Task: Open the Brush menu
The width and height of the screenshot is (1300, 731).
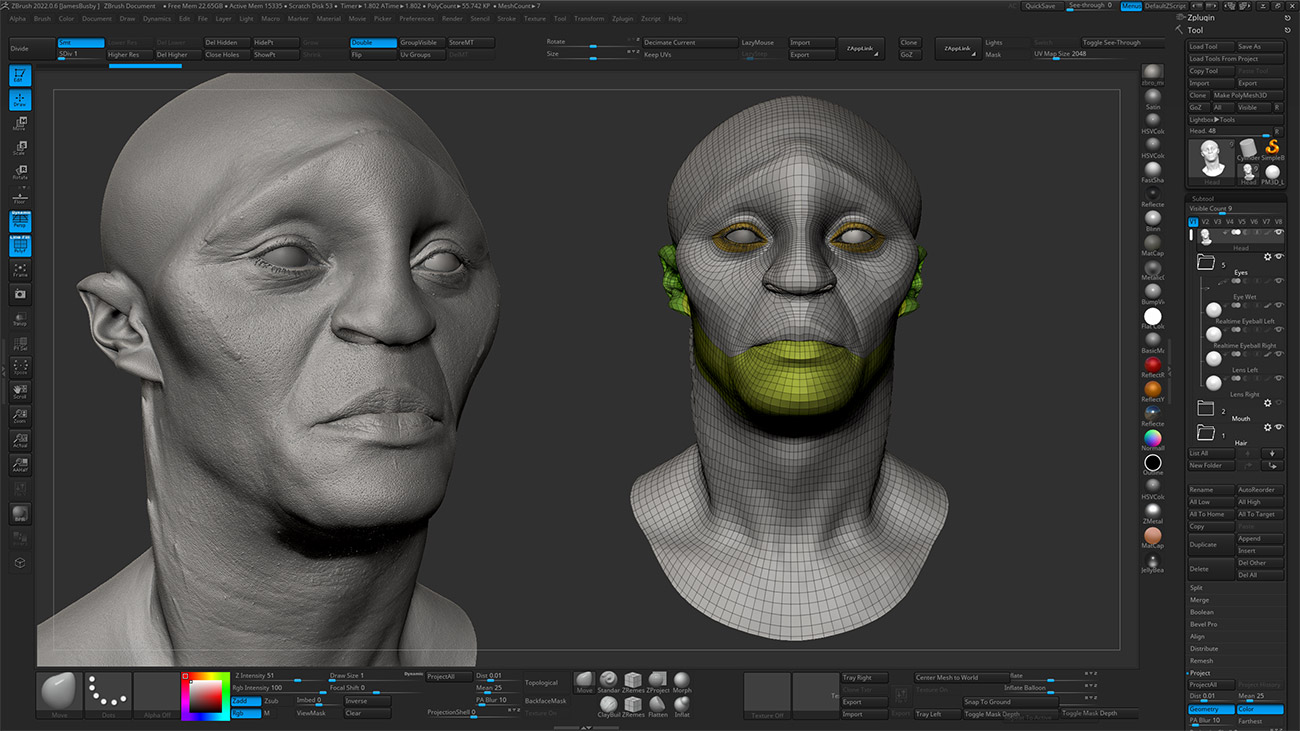Action: coord(42,18)
